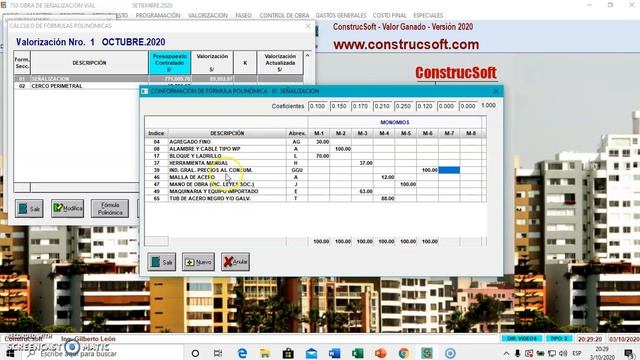640x360 pixels.
Task: Open the VALORIZACION menu
Action: 208,16
